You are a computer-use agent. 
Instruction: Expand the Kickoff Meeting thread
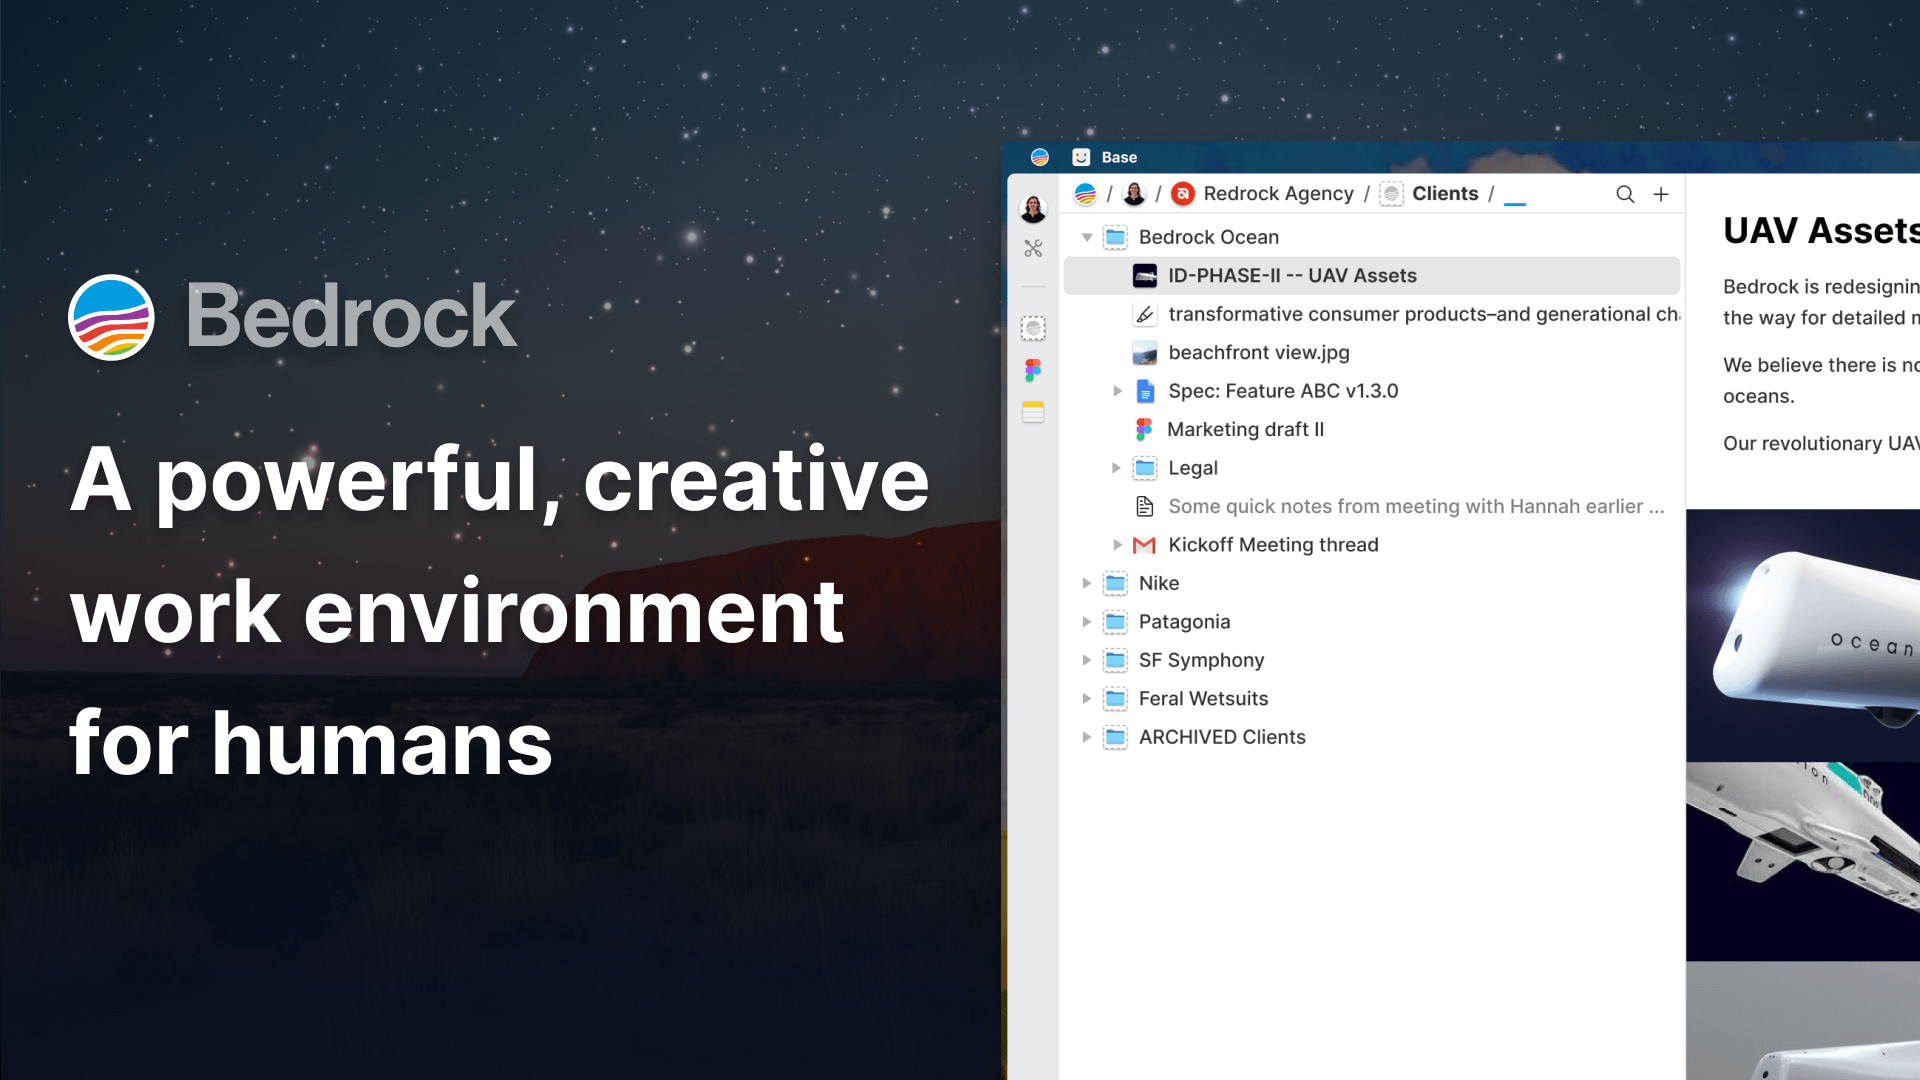tap(1117, 545)
